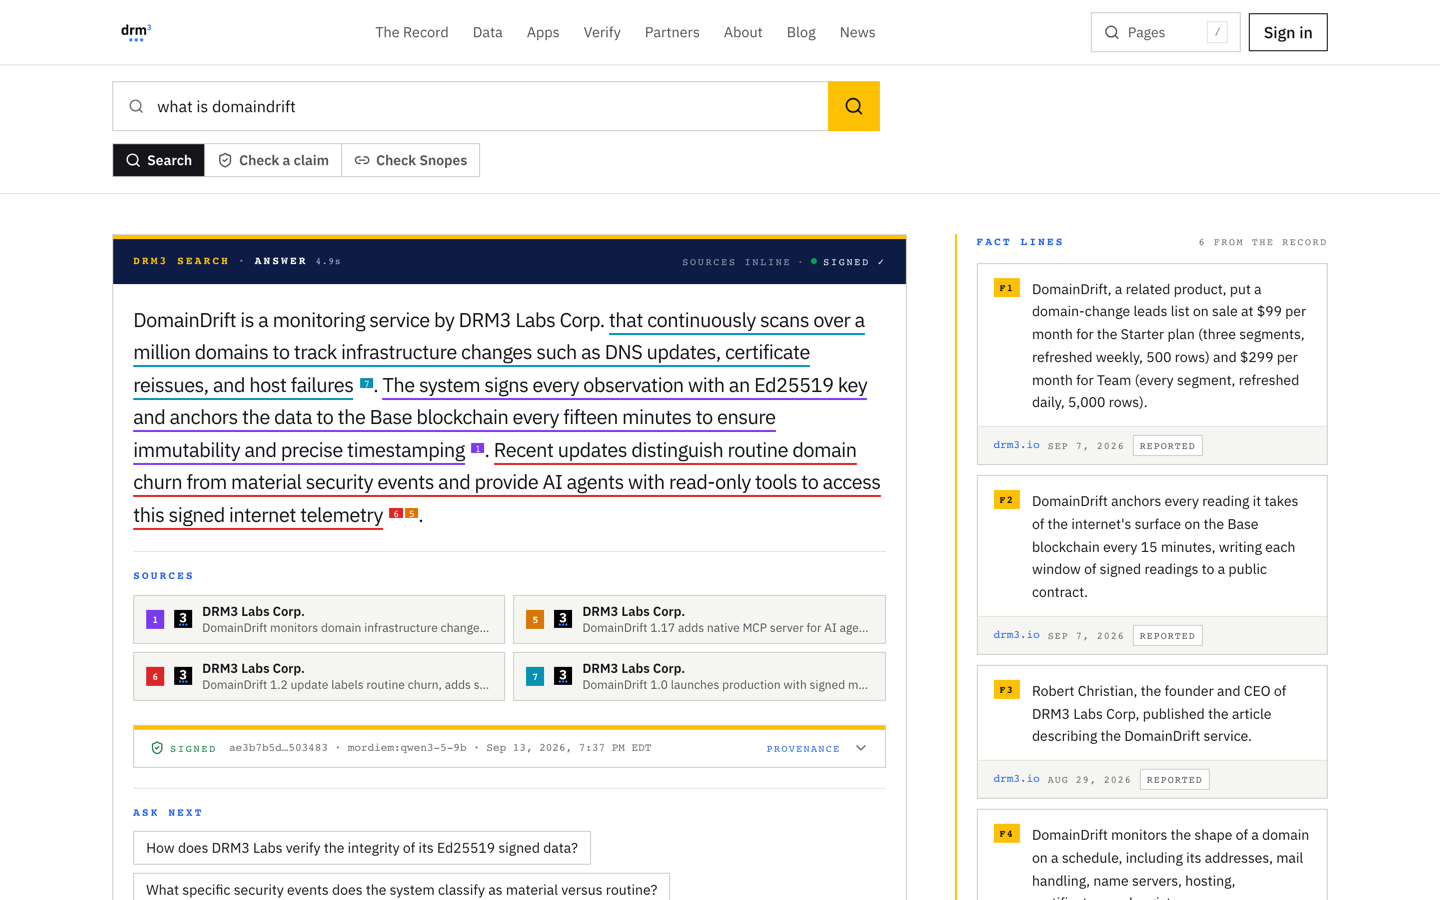The width and height of the screenshot is (1440, 900).
Task: Click the F3 fact line badge
Action: (1006, 690)
